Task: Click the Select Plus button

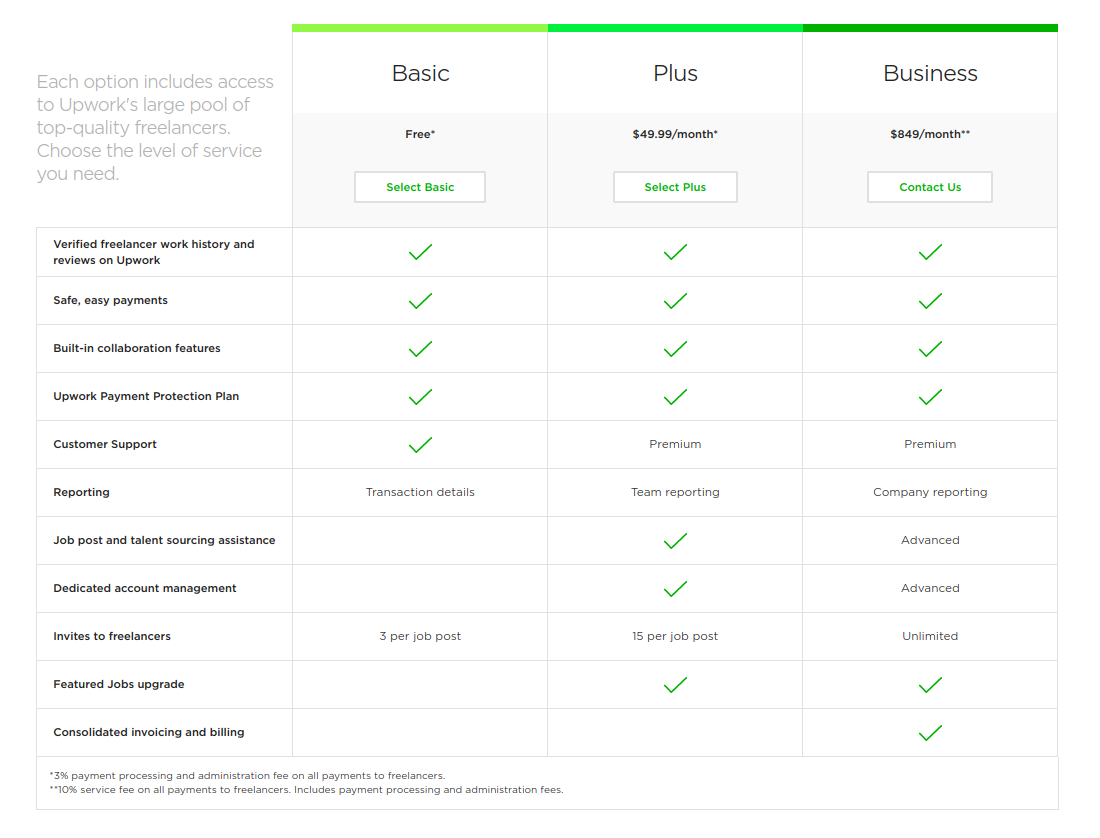Action: [x=675, y=187]
